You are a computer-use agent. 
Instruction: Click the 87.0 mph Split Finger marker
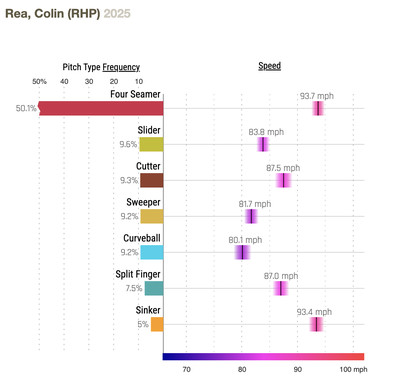pos(281,288)
